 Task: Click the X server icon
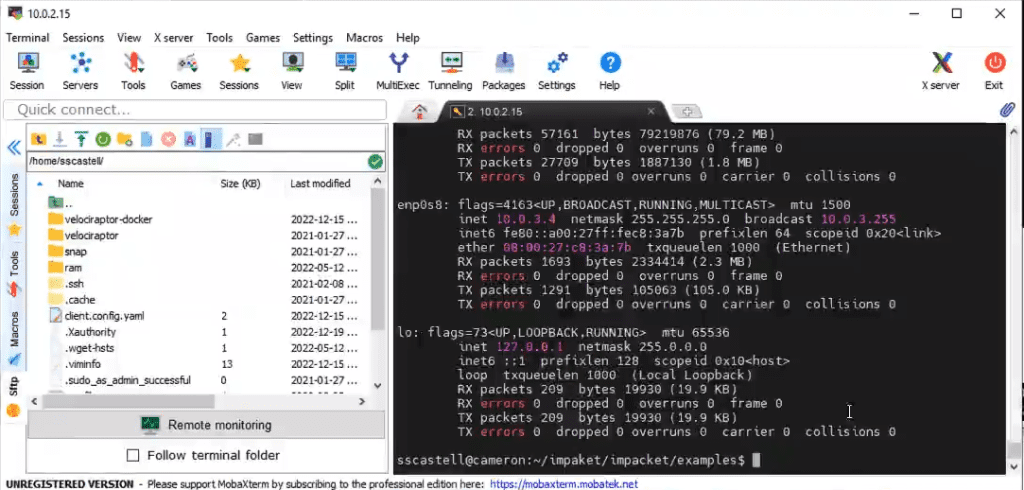940,71
